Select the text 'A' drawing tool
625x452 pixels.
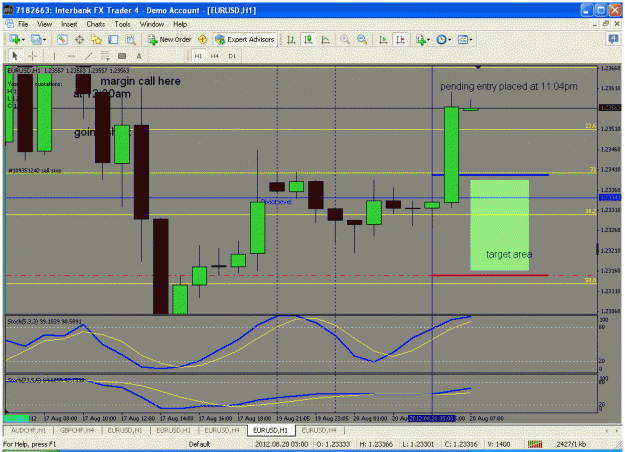click(x=139, y=56)
